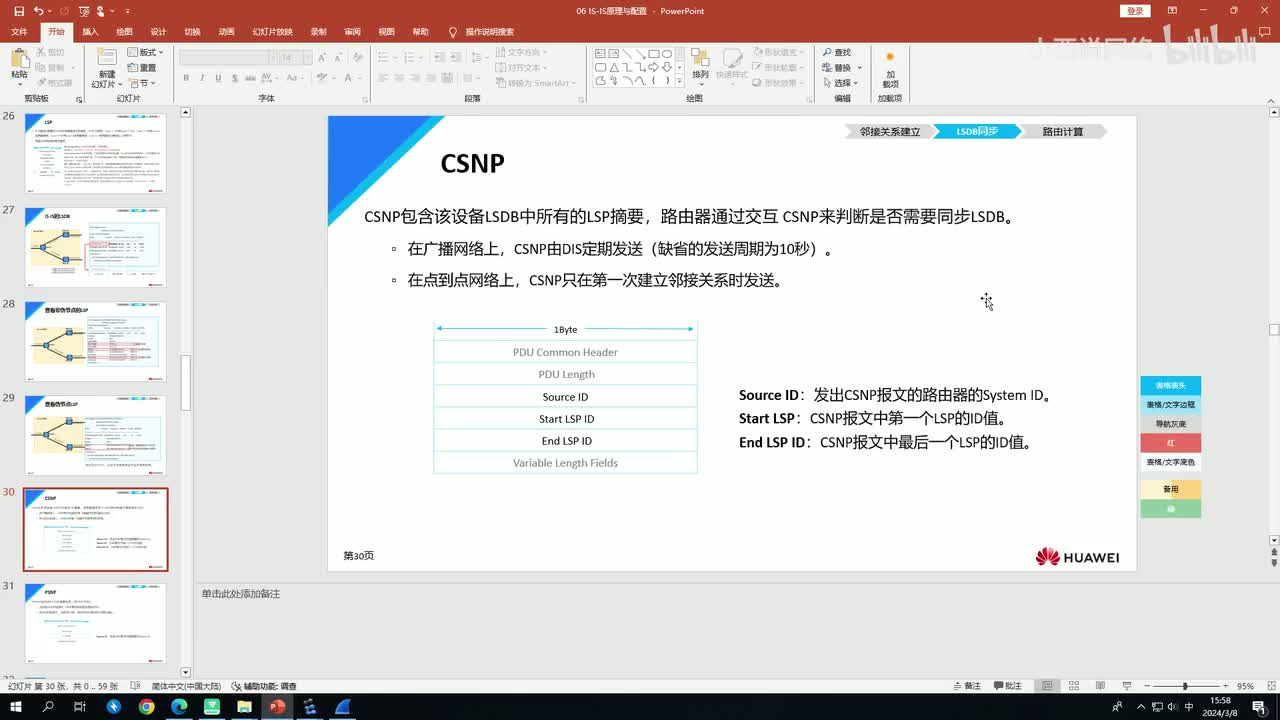Open the 审阅 ribbon tab
The height and width of the screenshot is (720, 1280).
[x=352, y=32]
